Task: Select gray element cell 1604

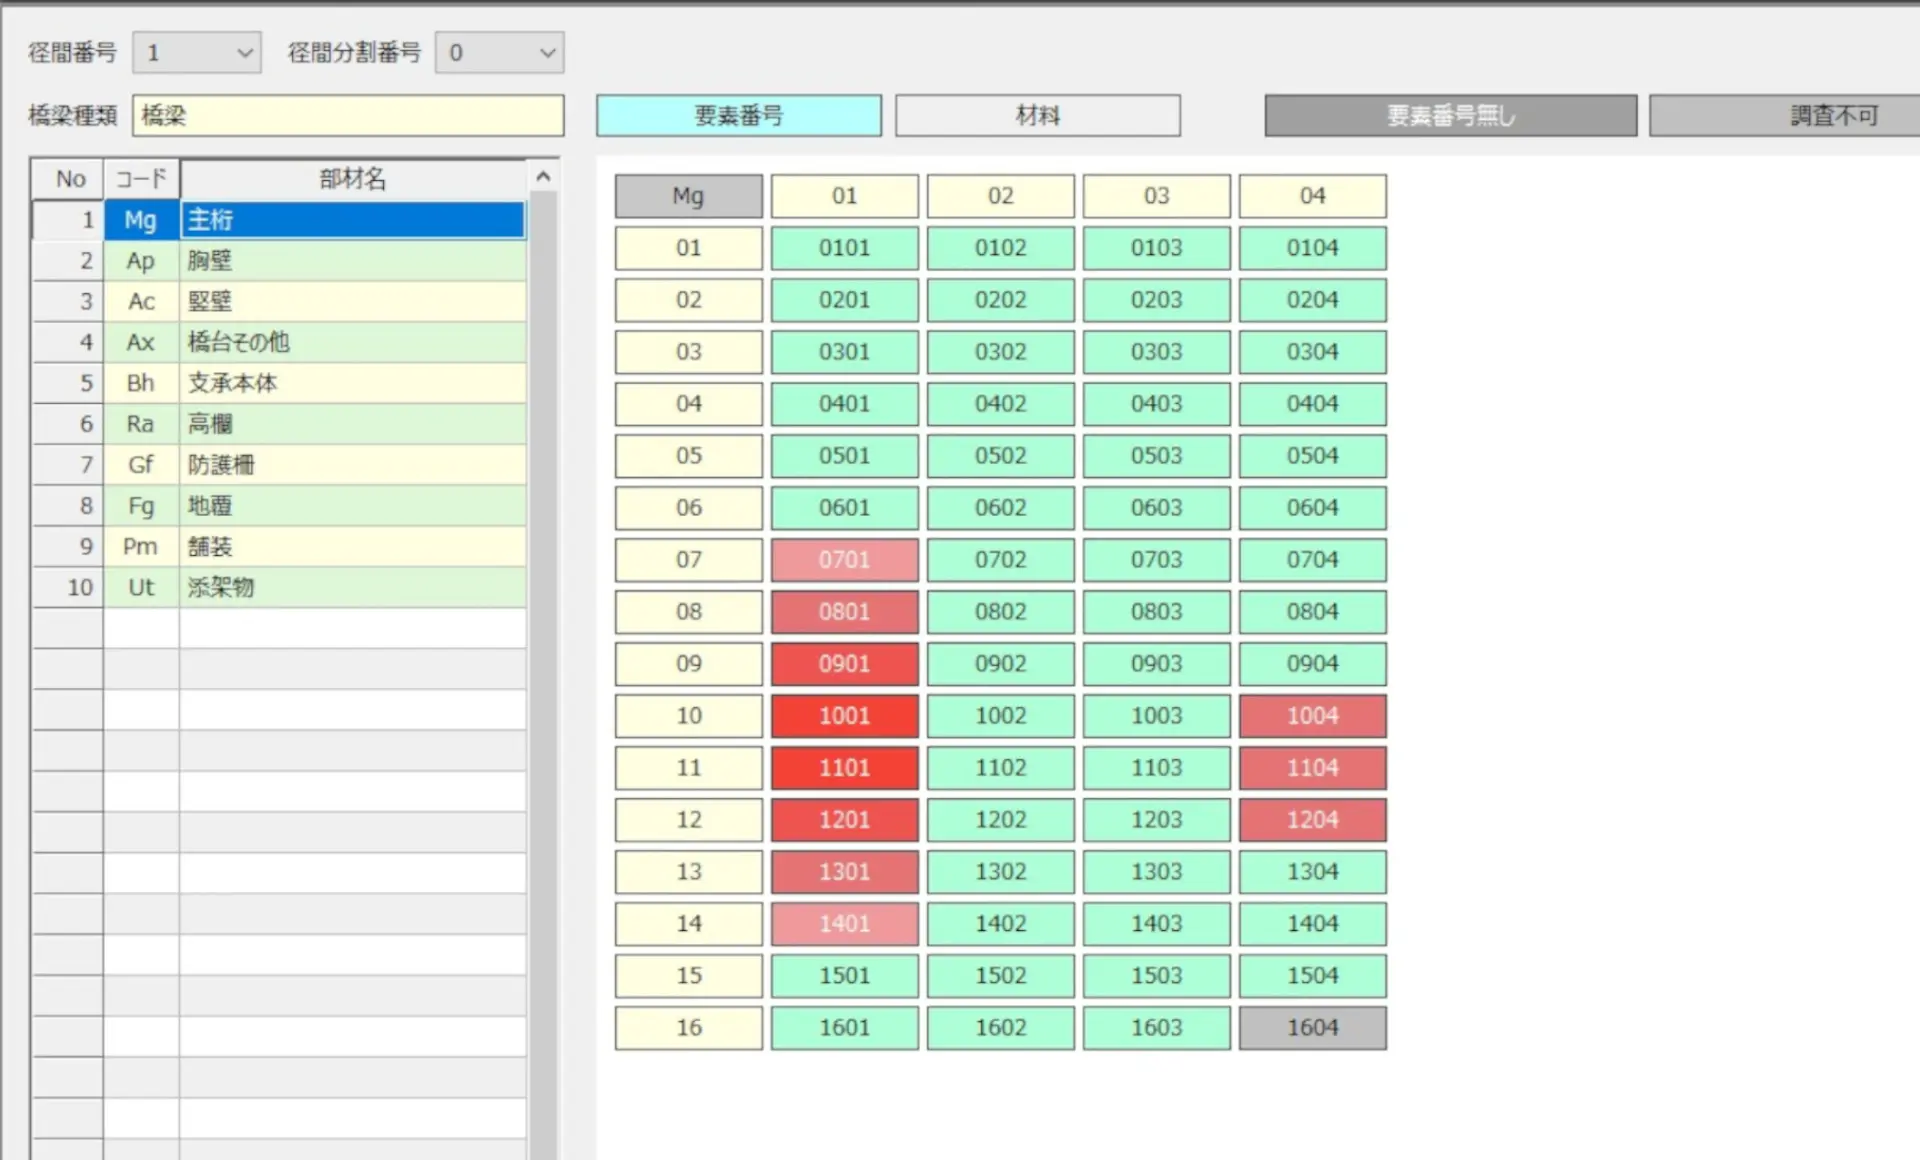Action: pos(1313,1028)
